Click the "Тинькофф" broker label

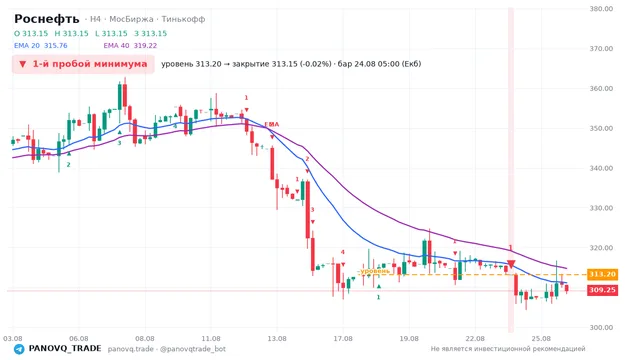tap(183, 19)
